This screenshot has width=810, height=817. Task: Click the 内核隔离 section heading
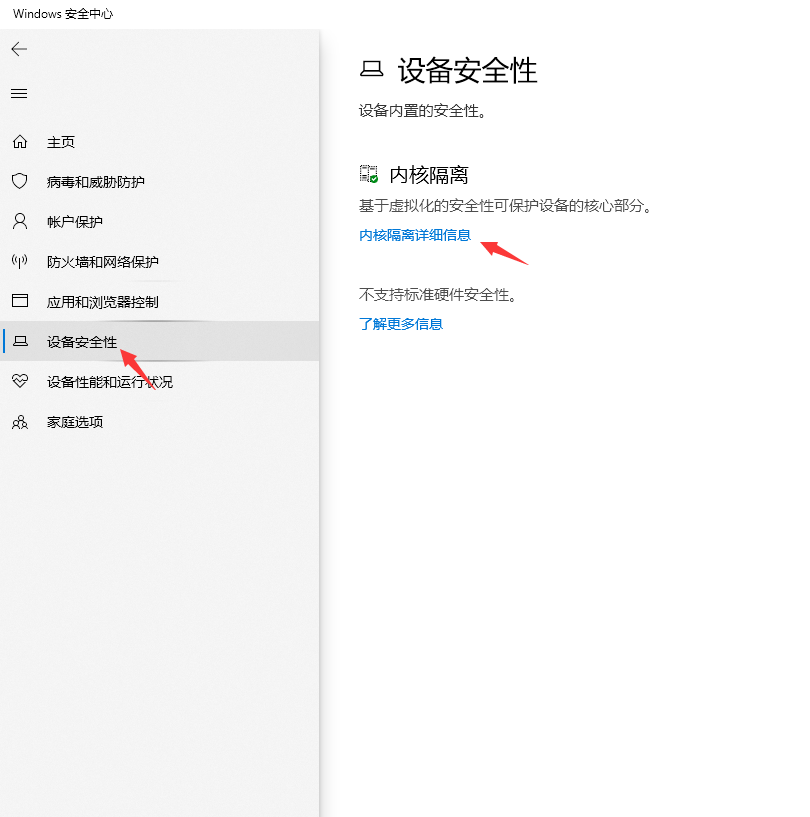(x=429, y=175)
